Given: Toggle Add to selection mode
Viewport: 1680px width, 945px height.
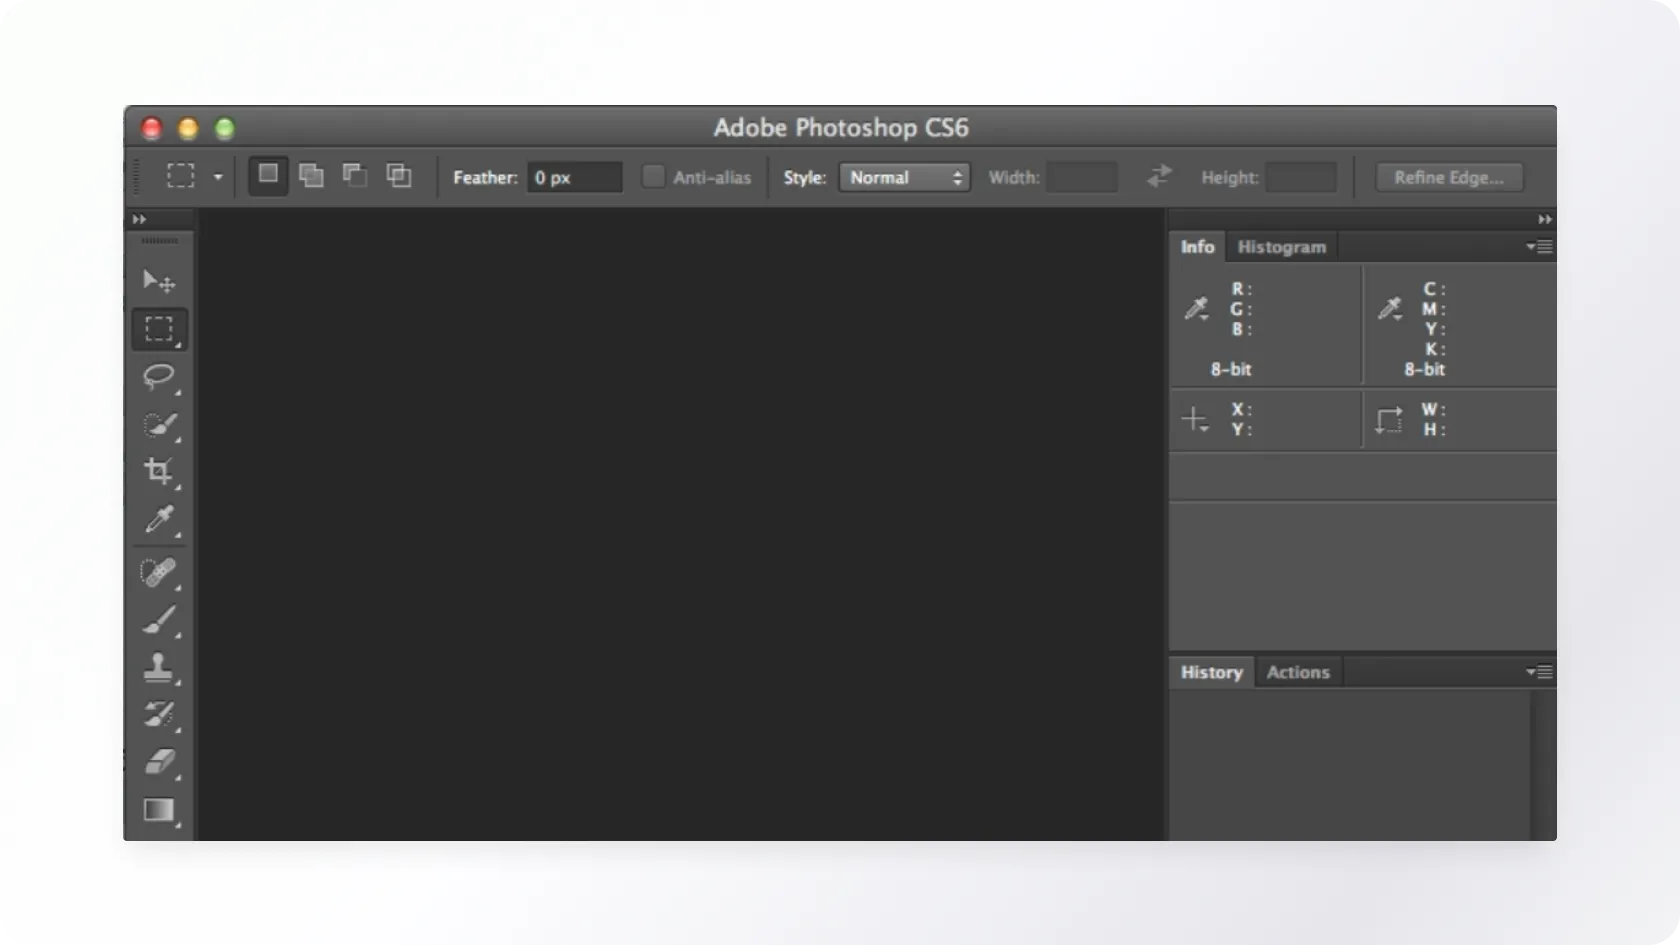Looking at the screenshot, I should (x=312, y=176).
